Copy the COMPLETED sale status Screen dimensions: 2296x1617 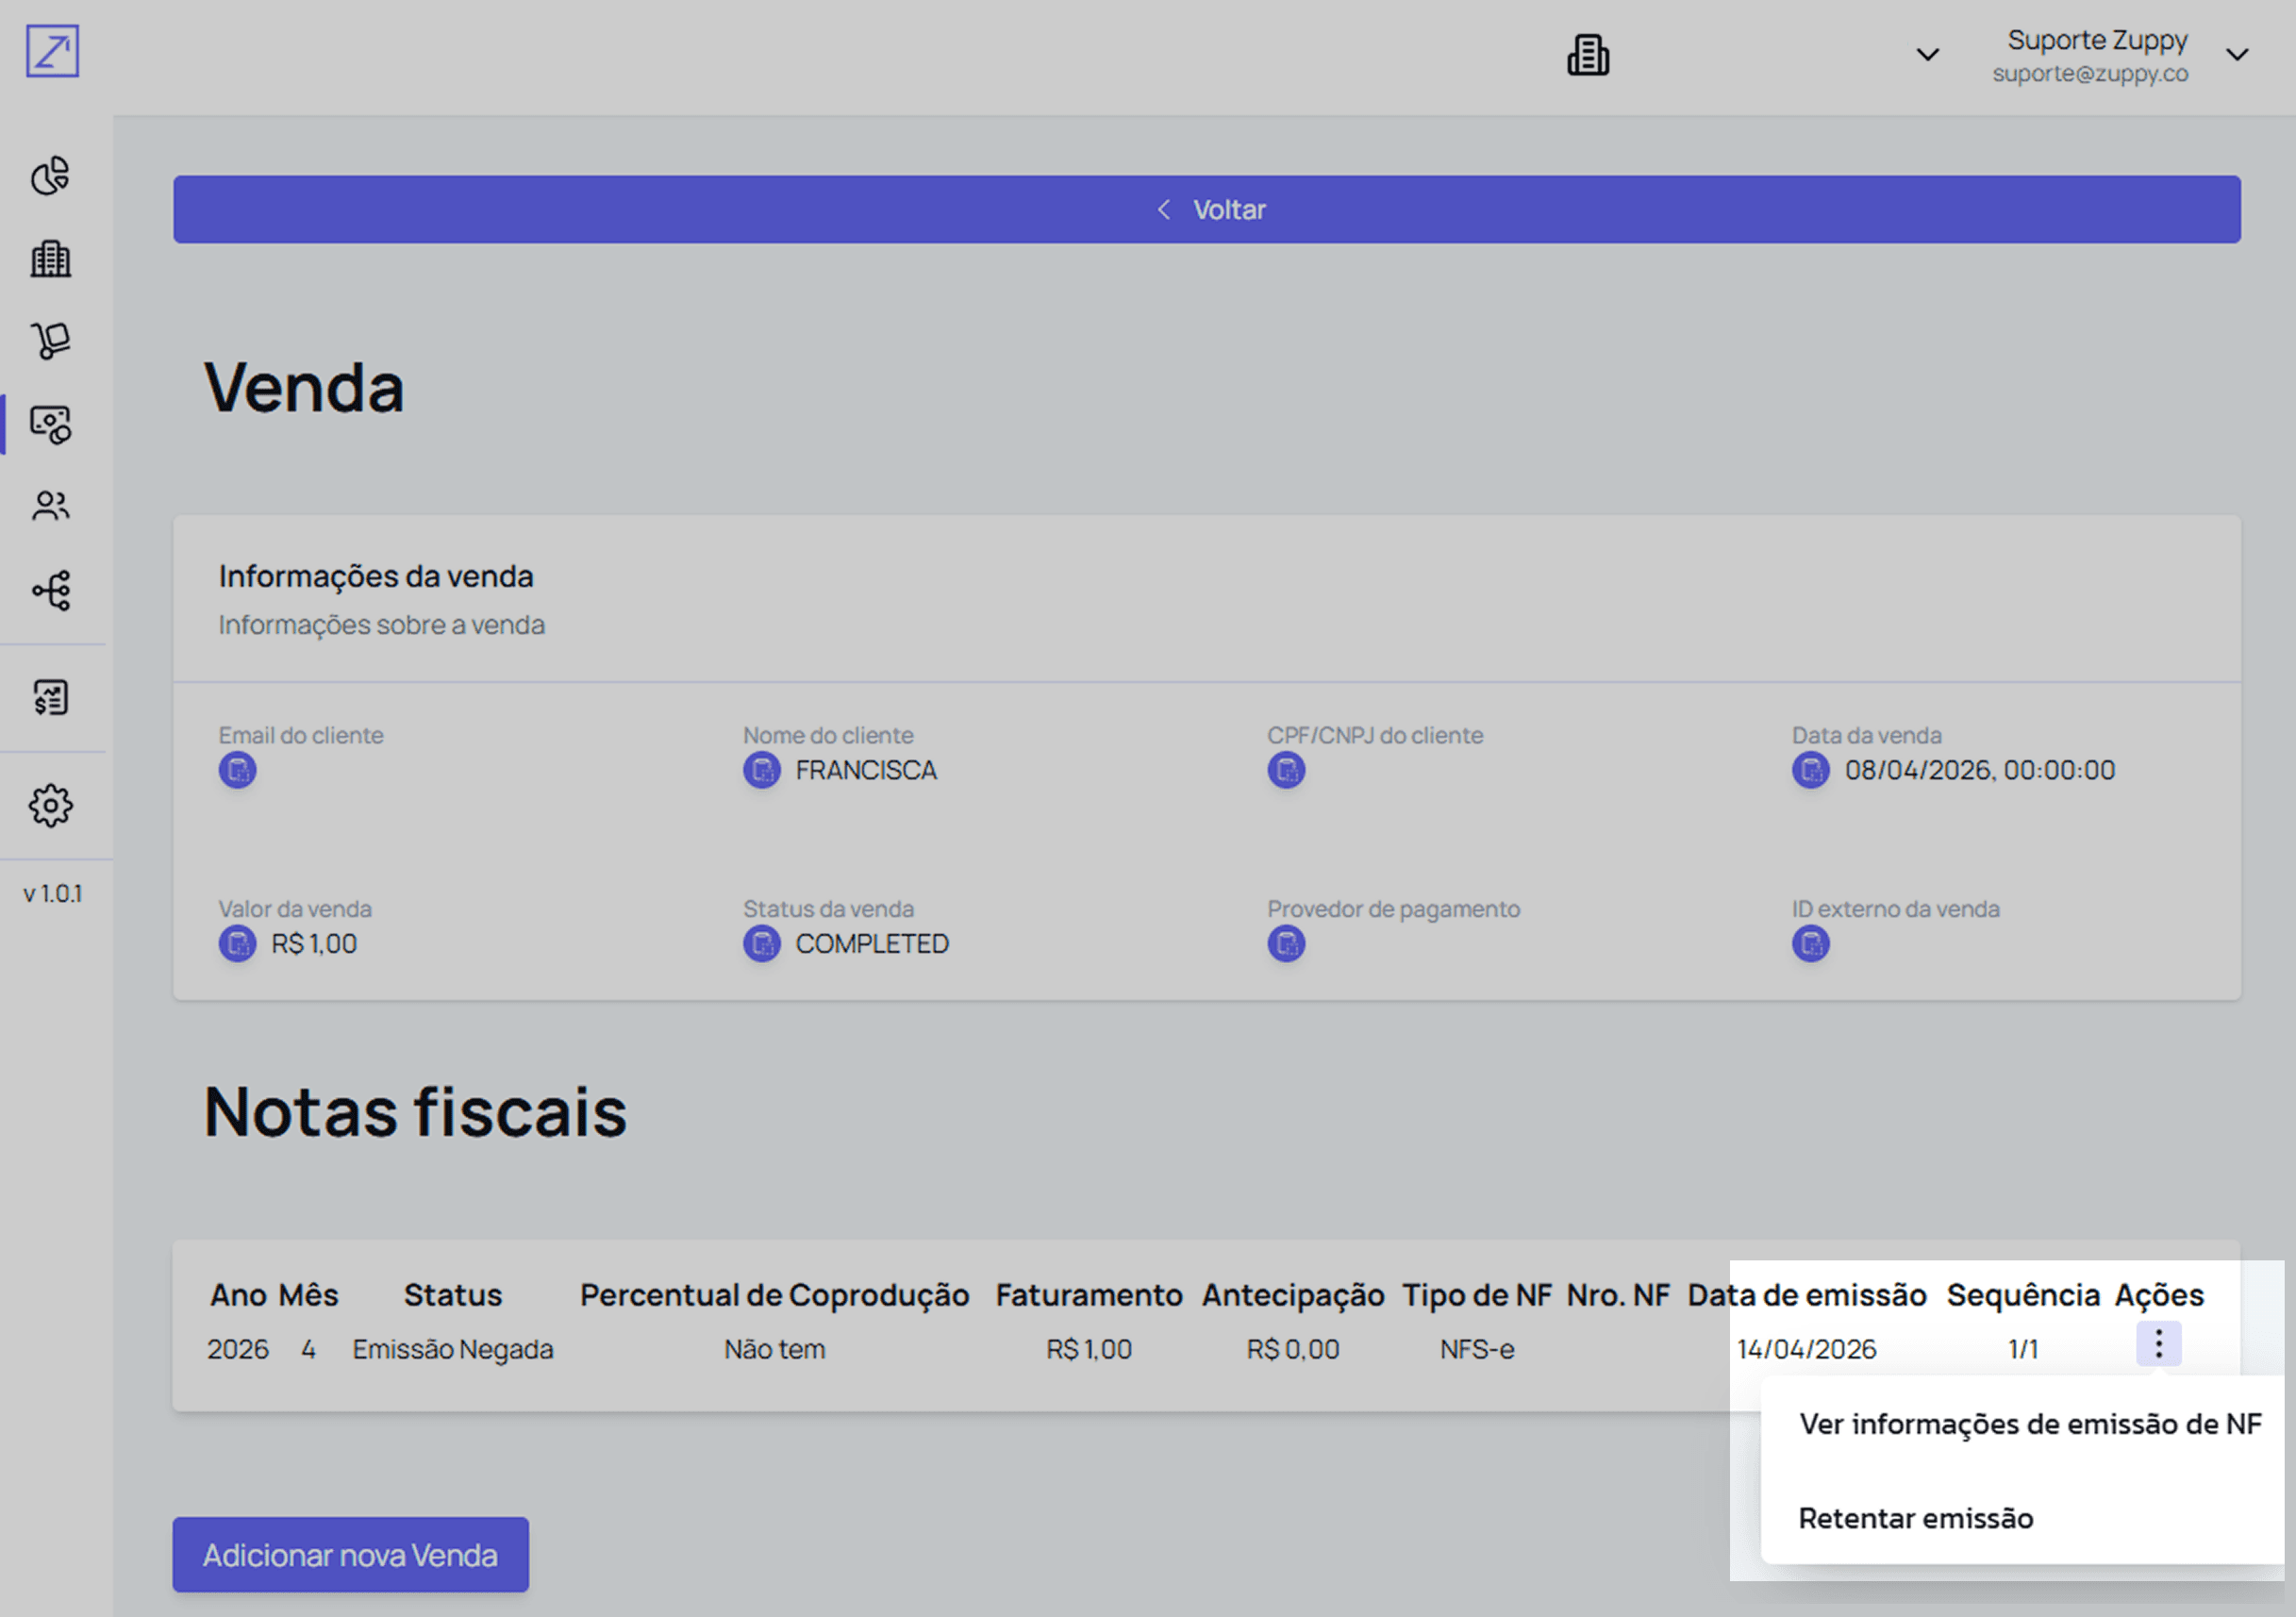(x=761, y=943)
